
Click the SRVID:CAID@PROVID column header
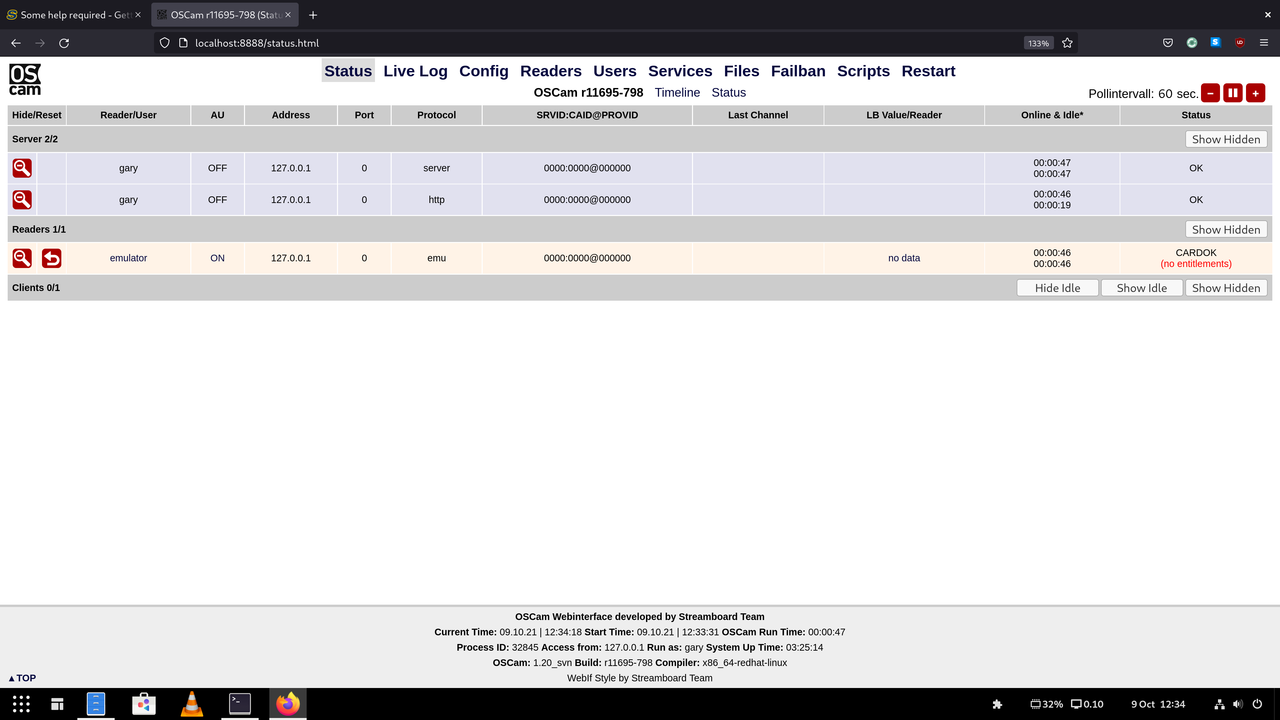[587, 115]
